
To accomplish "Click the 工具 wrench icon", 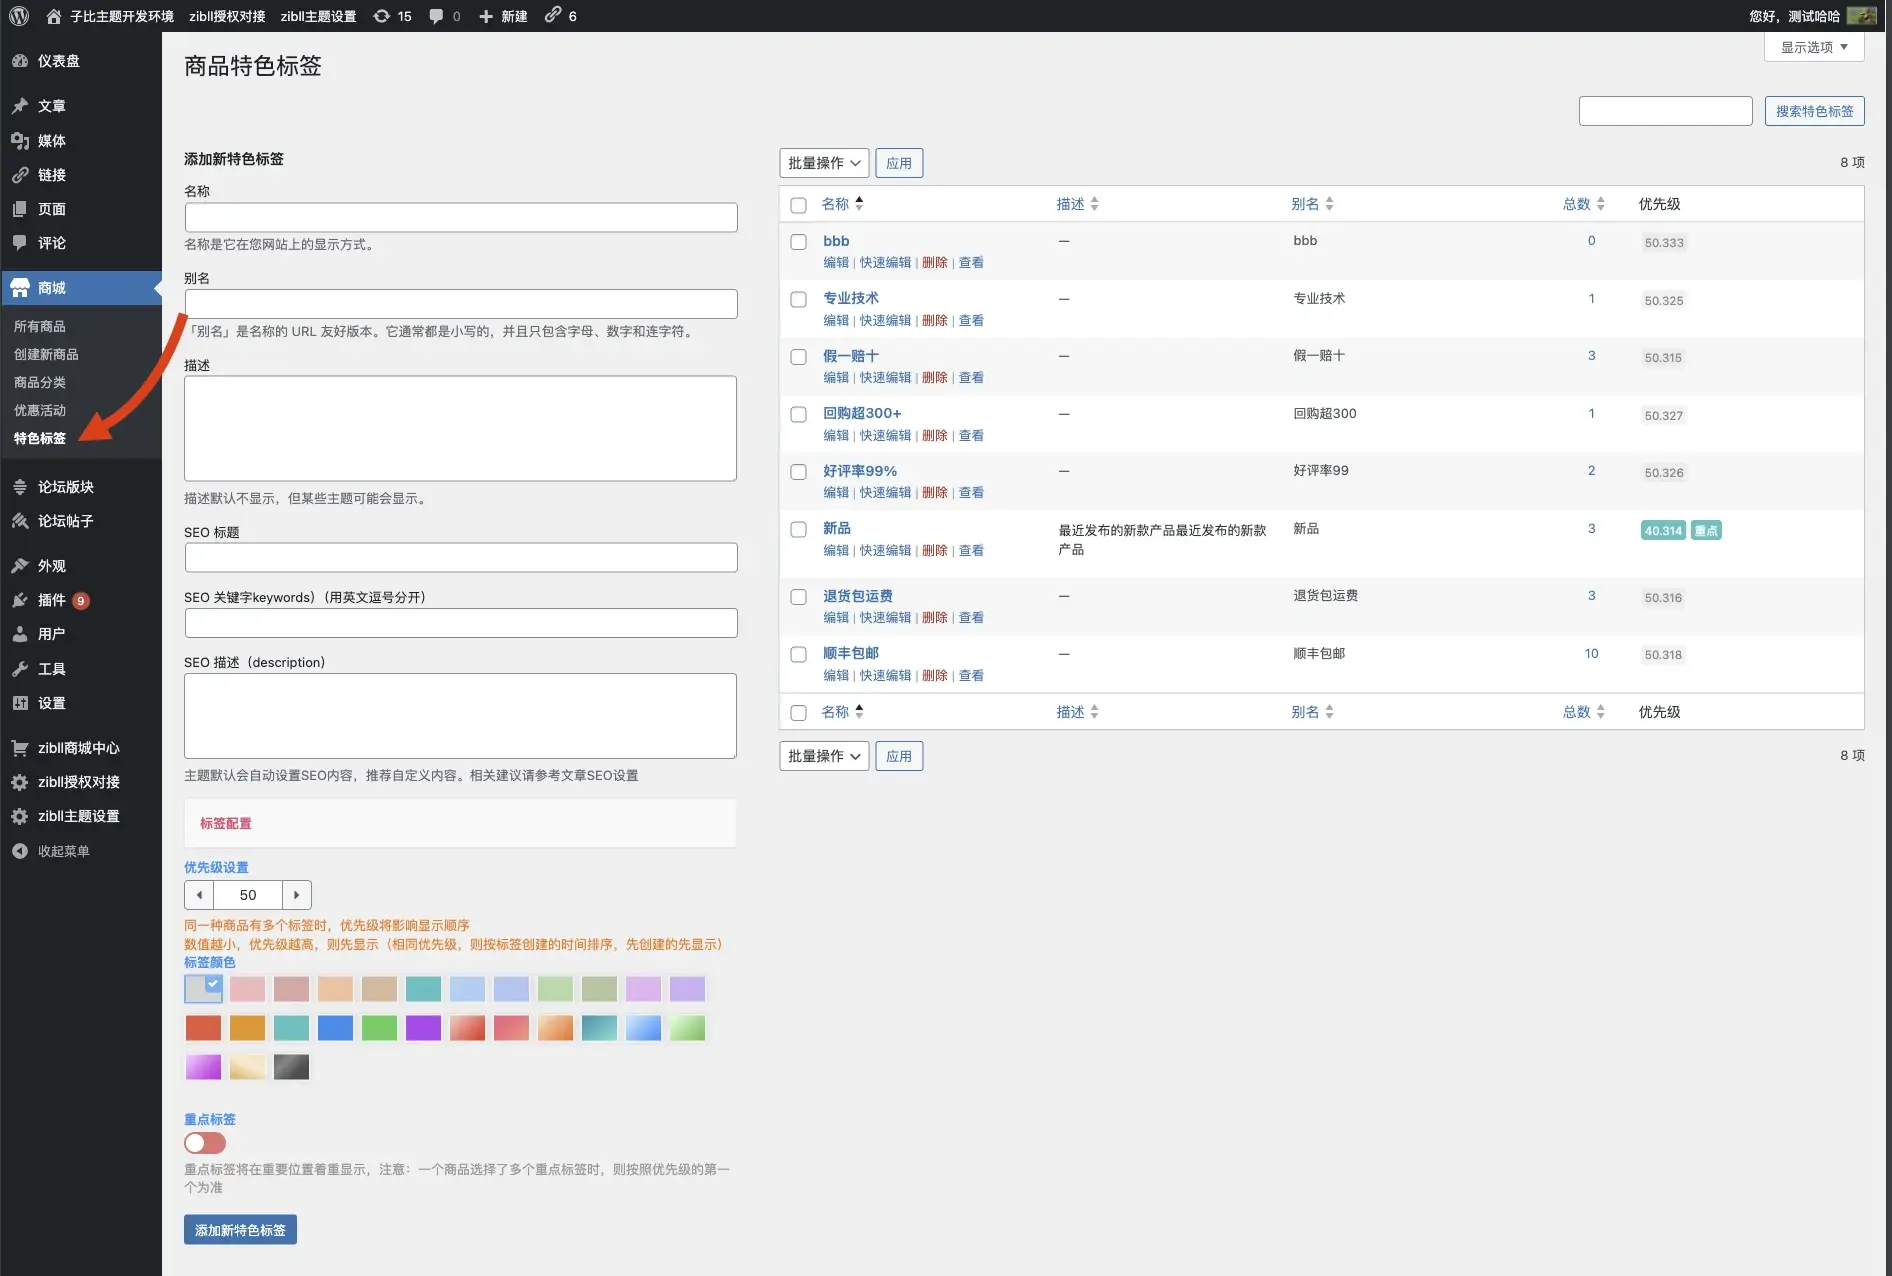I will tap(20, 669).
